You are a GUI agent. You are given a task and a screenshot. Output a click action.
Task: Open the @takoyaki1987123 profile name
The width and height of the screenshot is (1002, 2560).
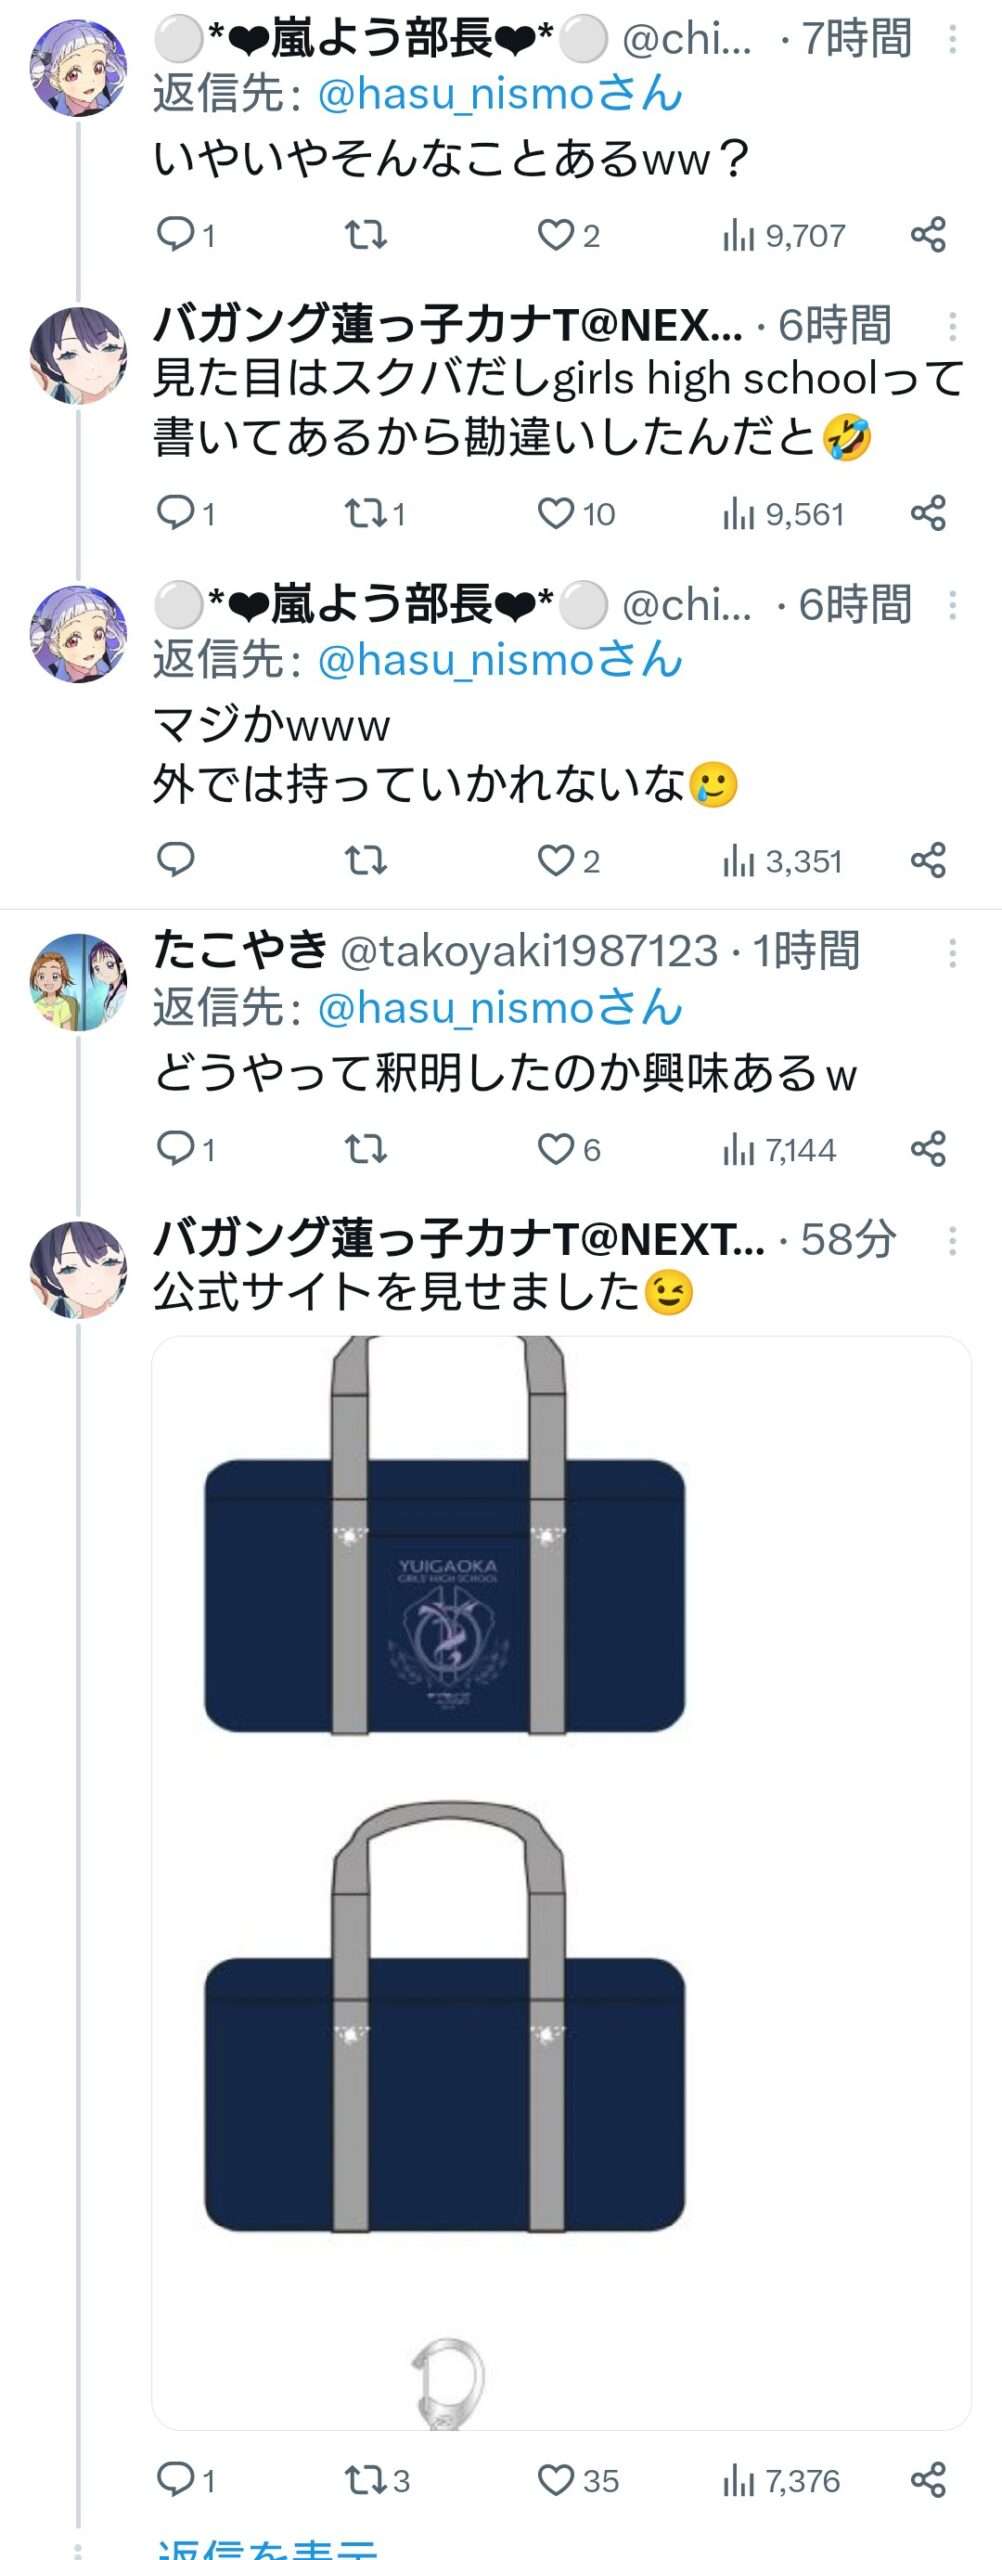click(x=528, y=951)
